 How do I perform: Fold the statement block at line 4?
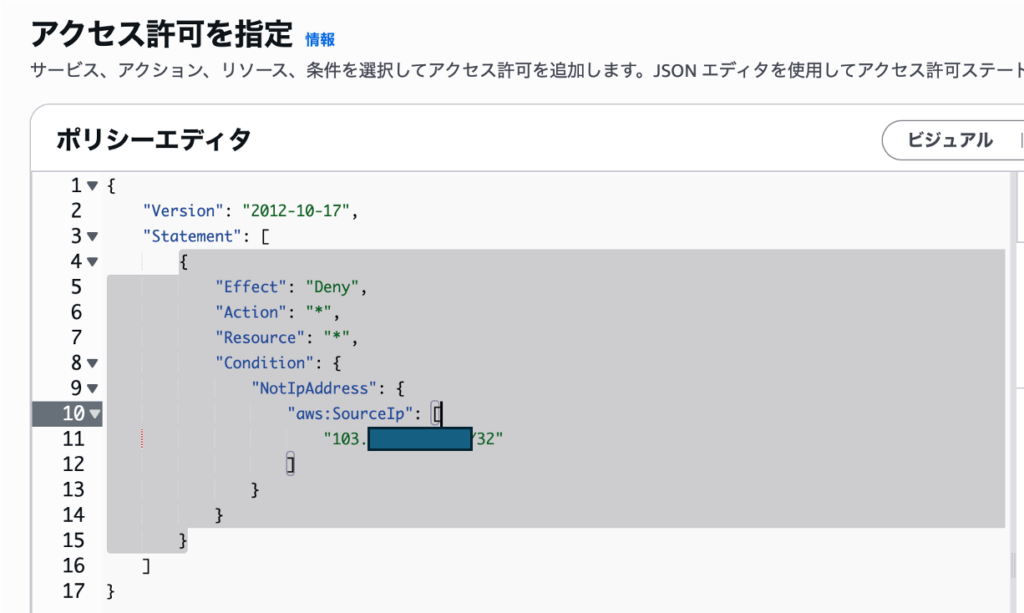tap(92, 262)
